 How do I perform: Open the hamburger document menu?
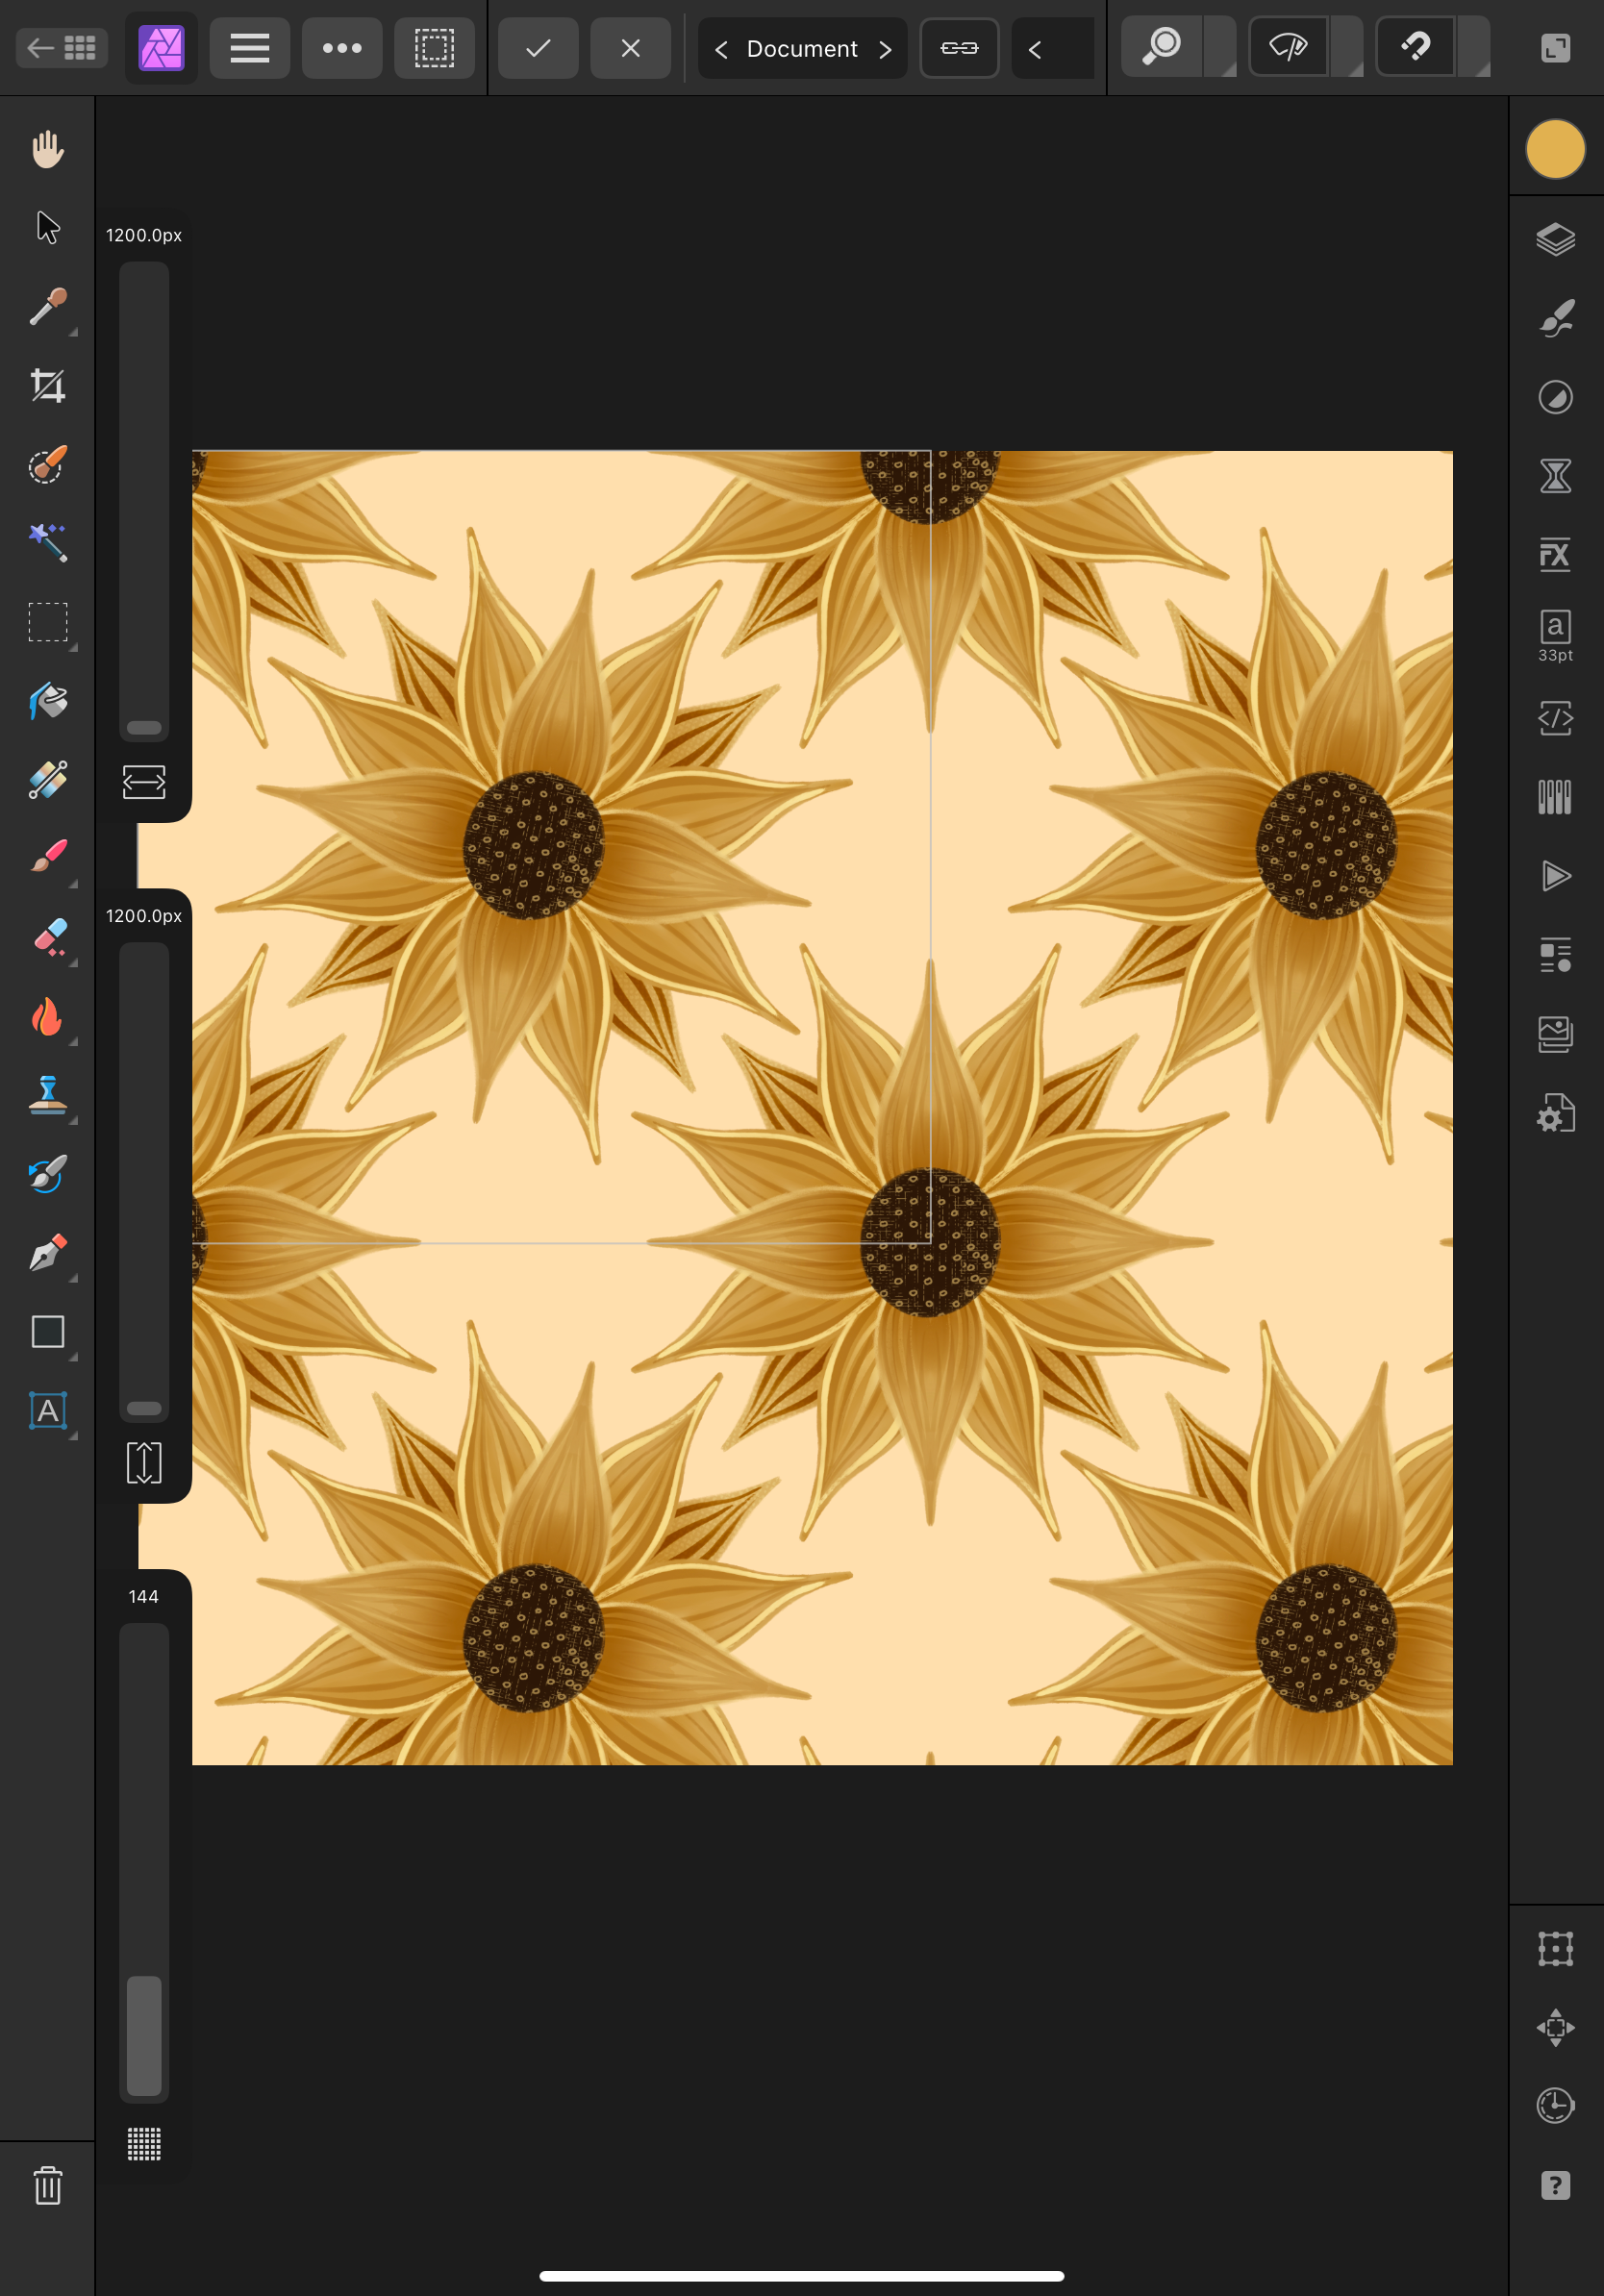249,48
